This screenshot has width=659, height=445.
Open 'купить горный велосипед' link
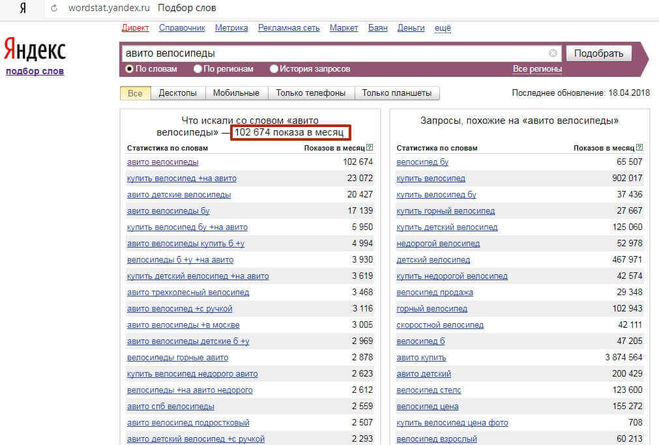point(445,211)
